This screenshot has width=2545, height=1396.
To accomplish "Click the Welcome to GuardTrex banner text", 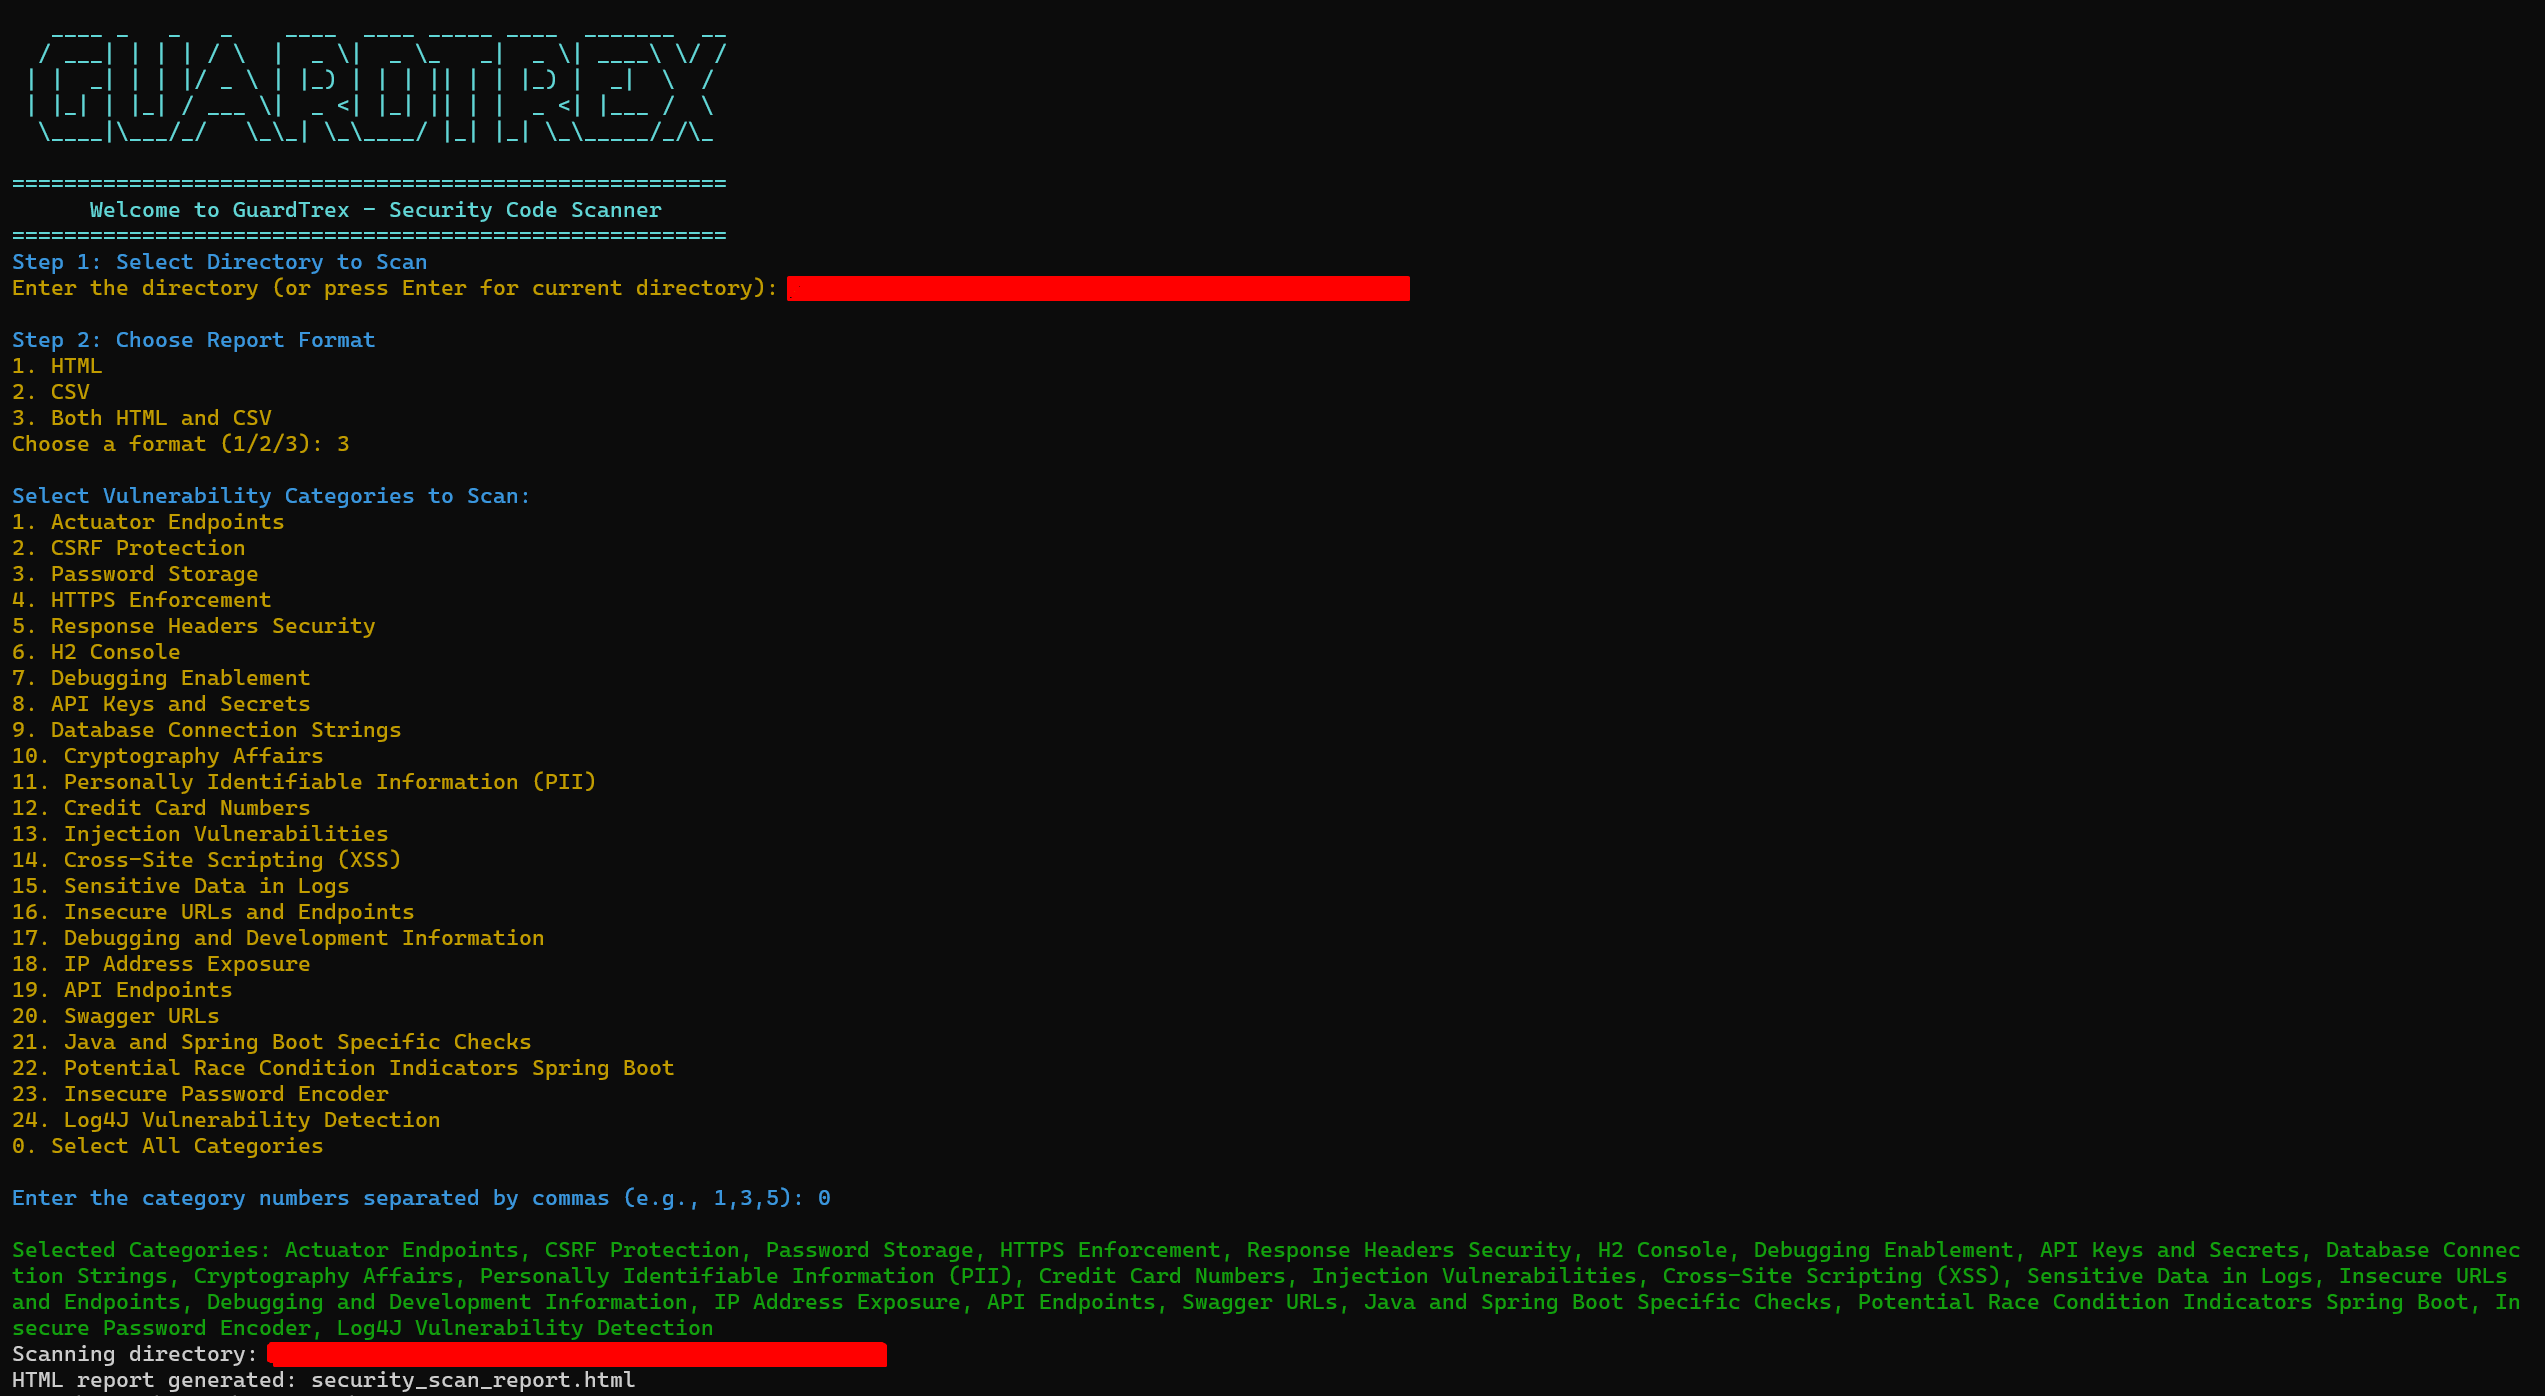I will (x=375, y=210).
